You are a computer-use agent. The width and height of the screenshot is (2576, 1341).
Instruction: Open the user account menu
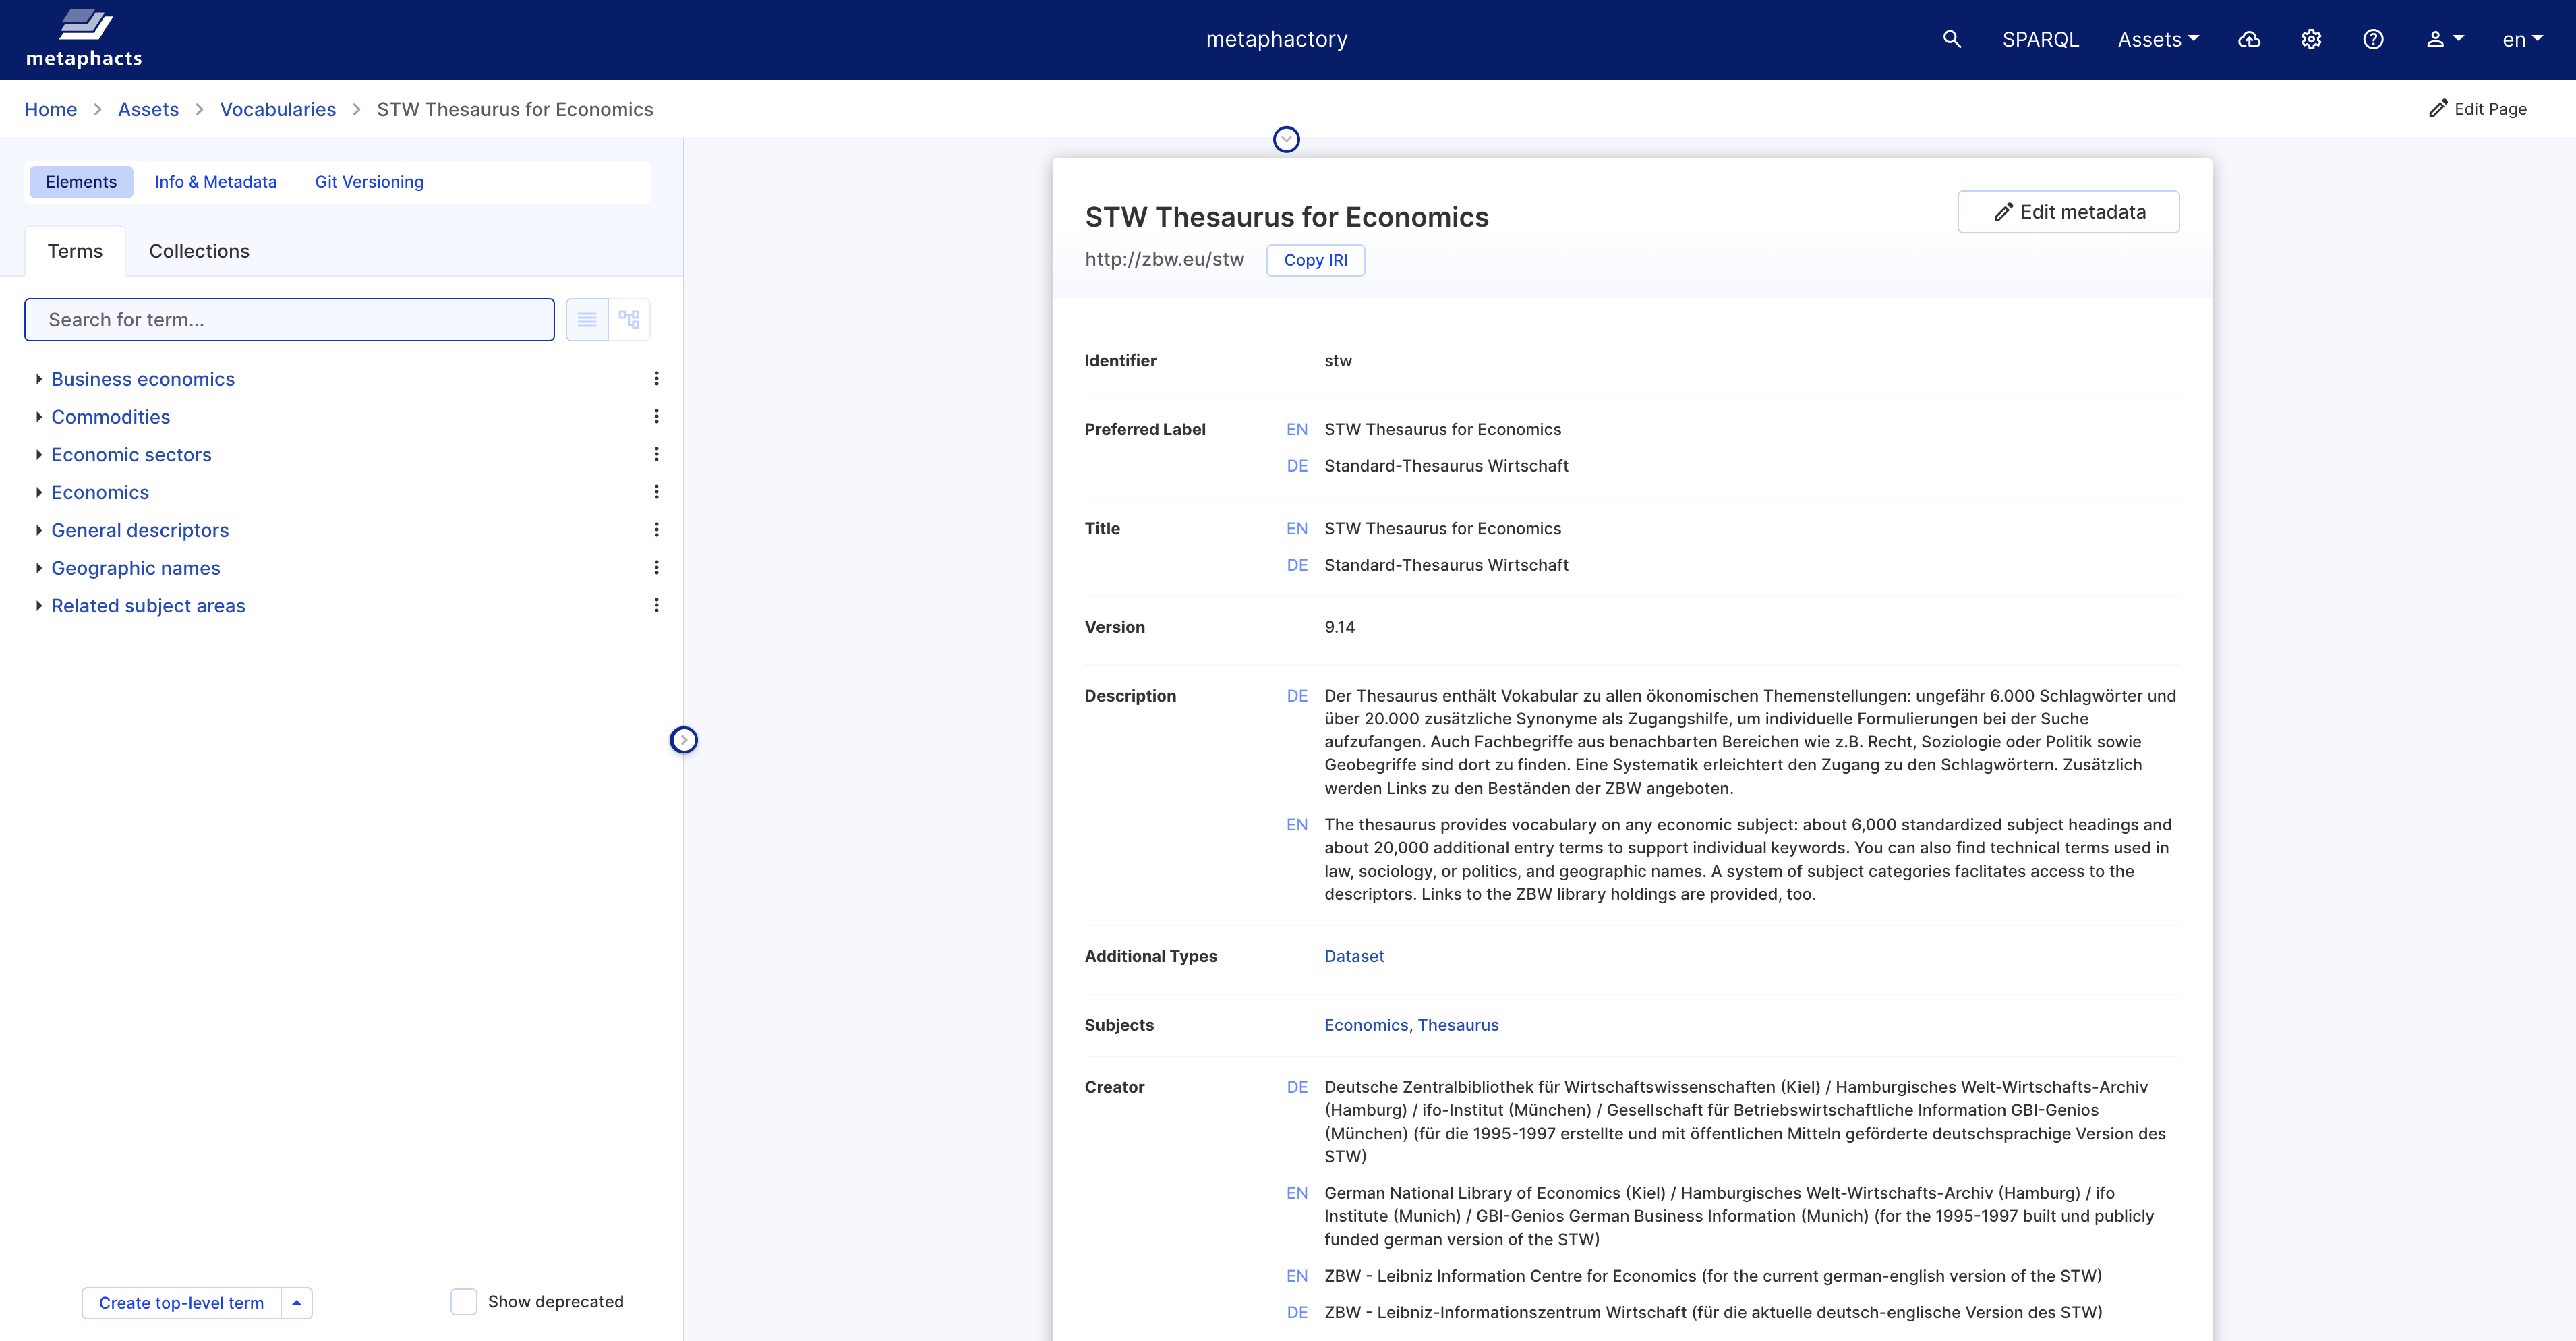(2444, 39)
